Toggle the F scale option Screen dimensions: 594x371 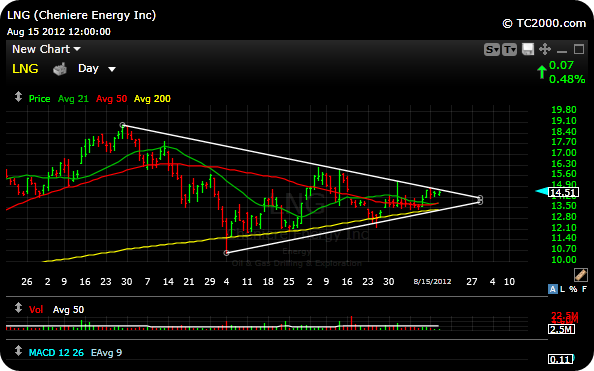[x=584, y=289]
